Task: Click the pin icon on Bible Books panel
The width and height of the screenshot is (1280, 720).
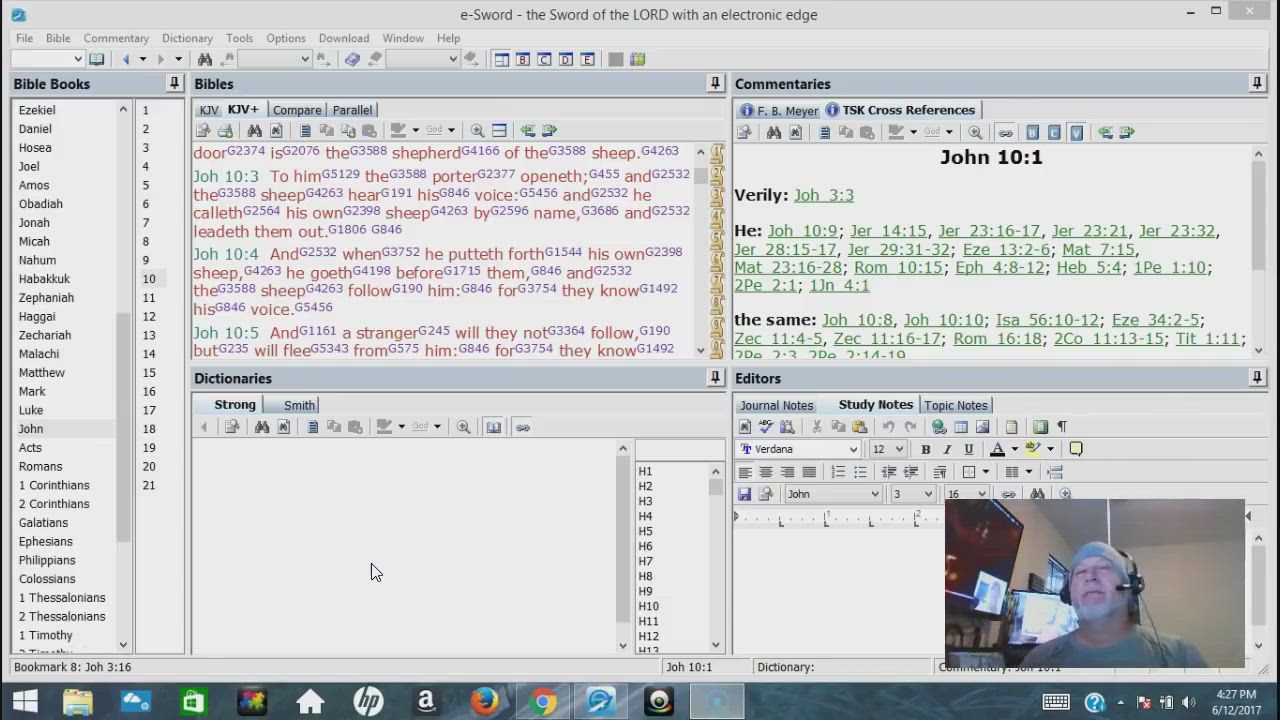Action: [x=174, y=84]
